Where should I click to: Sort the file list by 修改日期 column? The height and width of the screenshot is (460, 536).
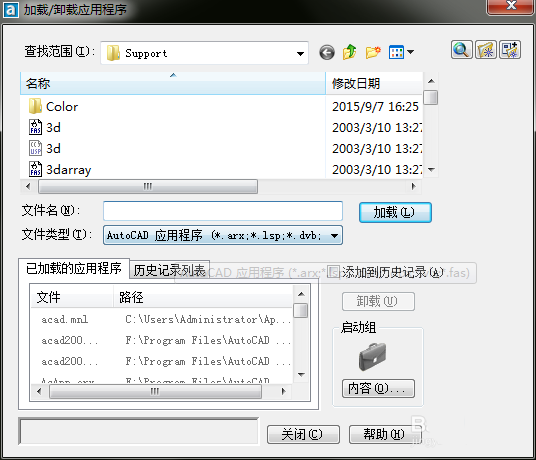point(374,83)
